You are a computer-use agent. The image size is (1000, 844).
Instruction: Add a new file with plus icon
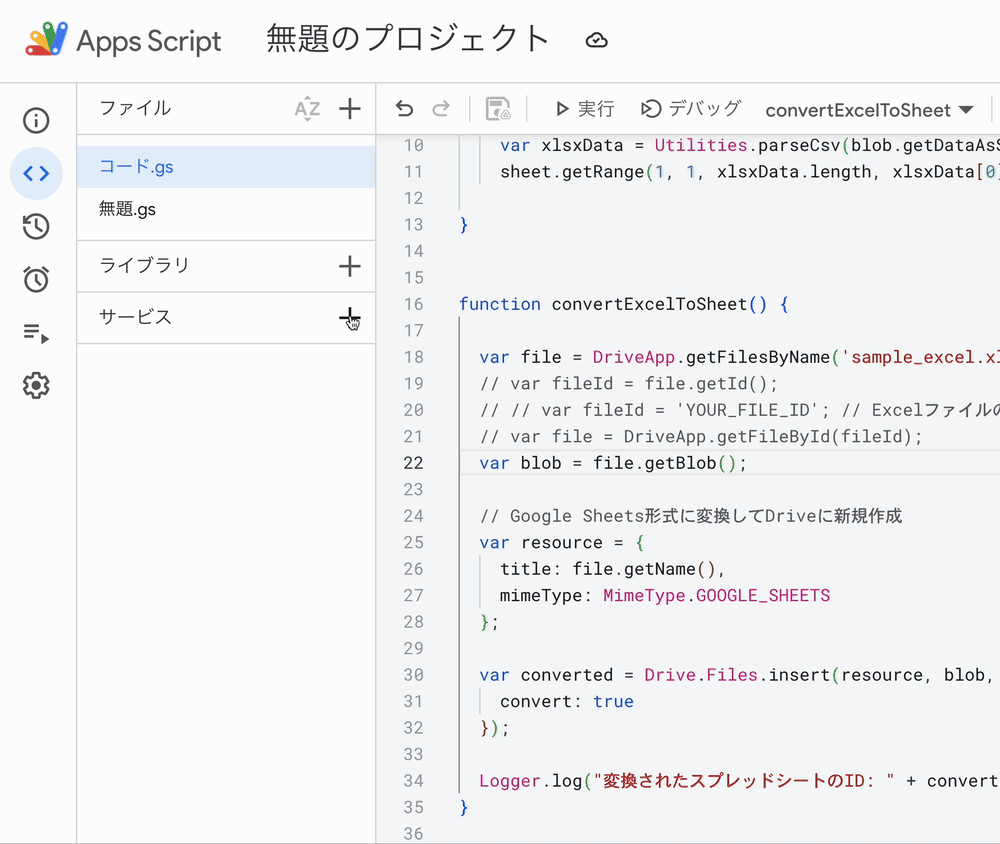(349, 108)
